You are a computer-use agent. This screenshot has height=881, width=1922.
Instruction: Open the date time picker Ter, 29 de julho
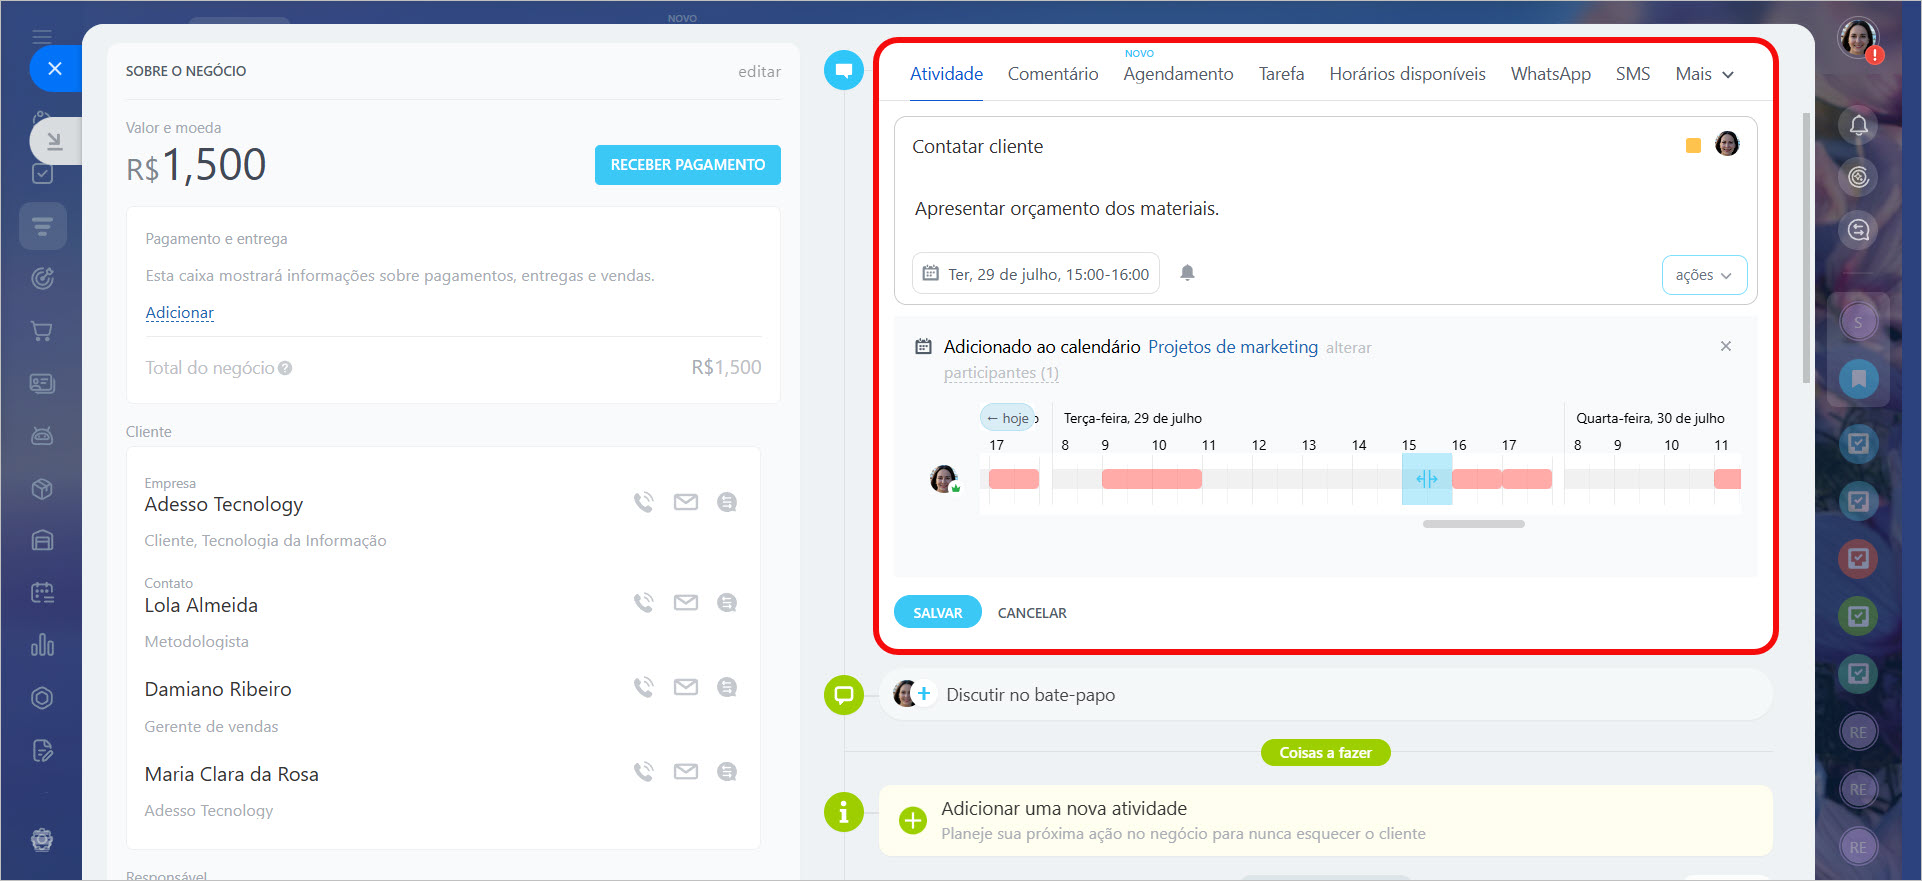click(x=1036, y=274)
